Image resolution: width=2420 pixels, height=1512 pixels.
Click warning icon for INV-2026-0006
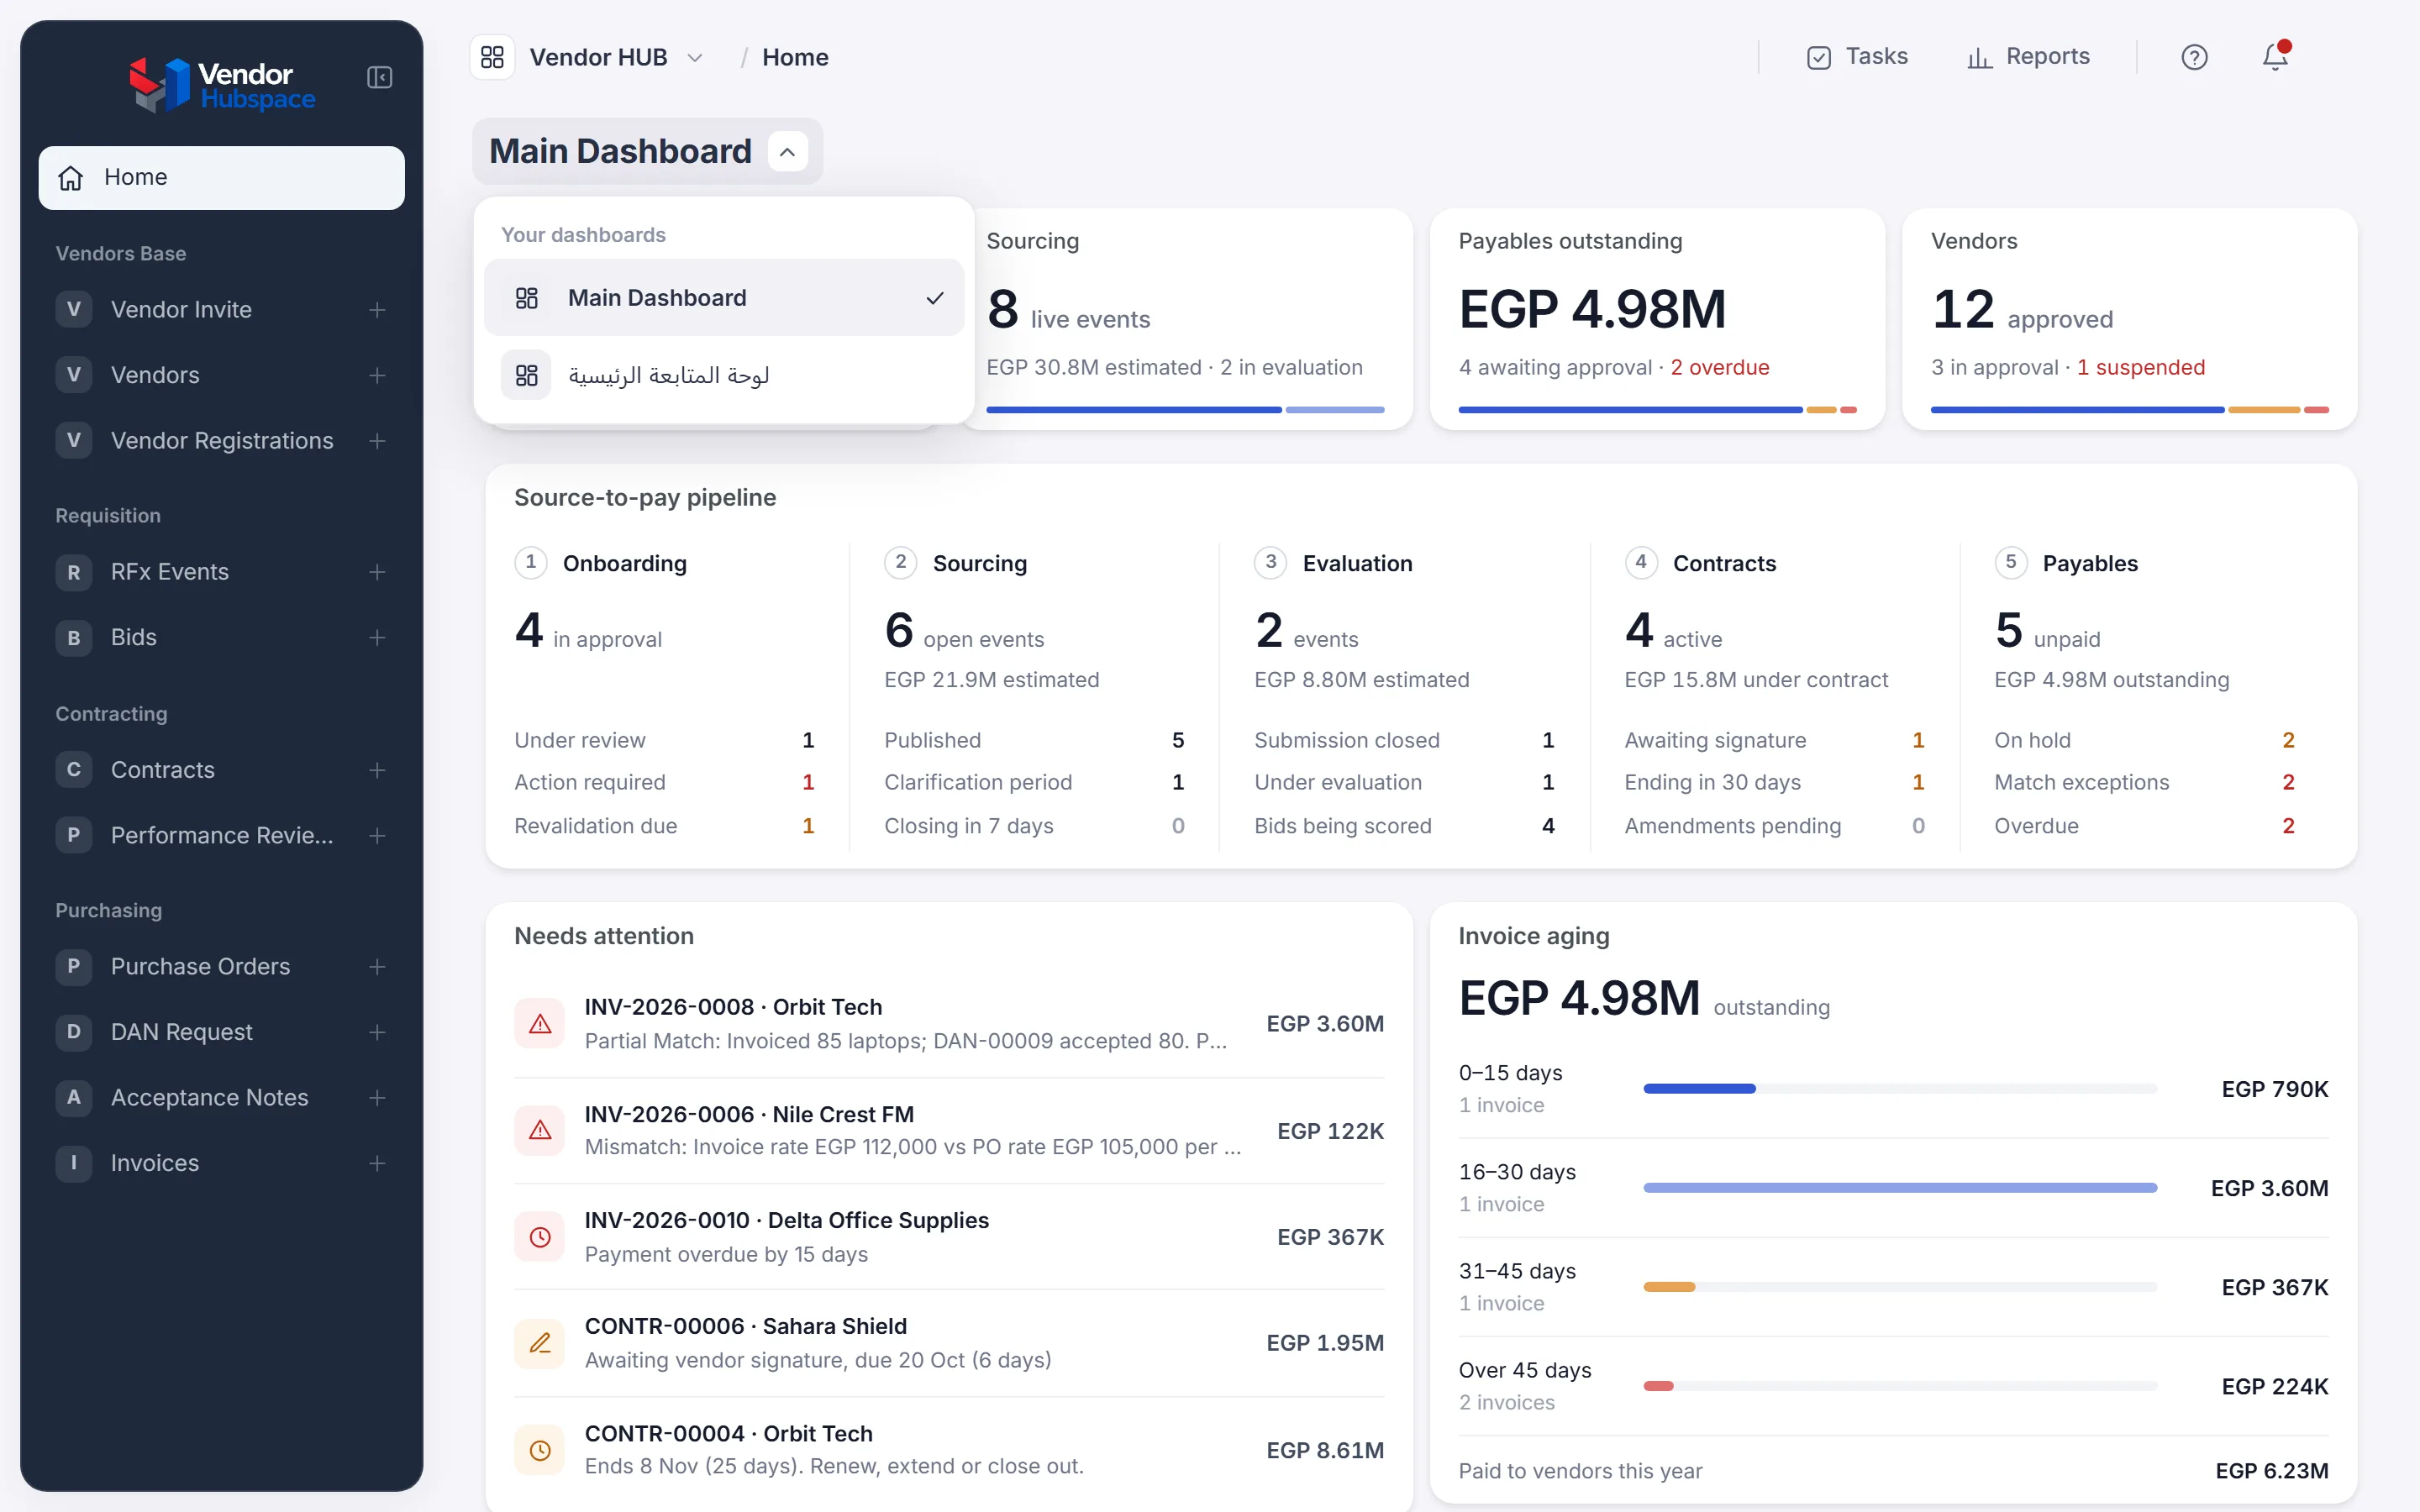[x=540, y=1130]
